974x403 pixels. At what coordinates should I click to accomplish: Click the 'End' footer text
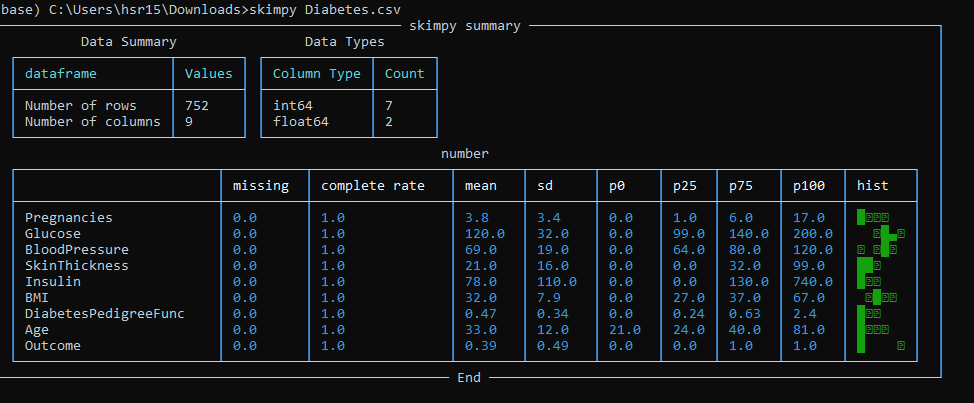click(x=469, y=378)
